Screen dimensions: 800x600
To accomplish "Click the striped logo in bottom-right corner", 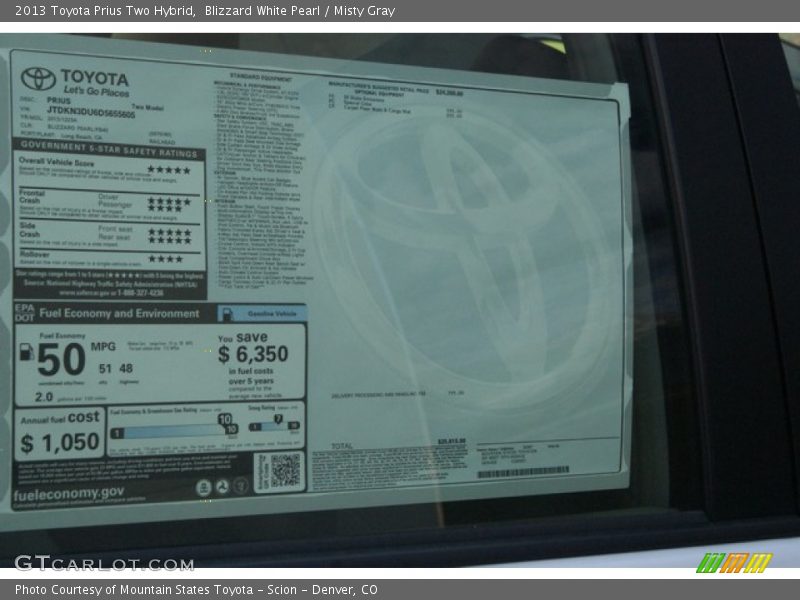I will pyautogui.click(x=733, y=563).
